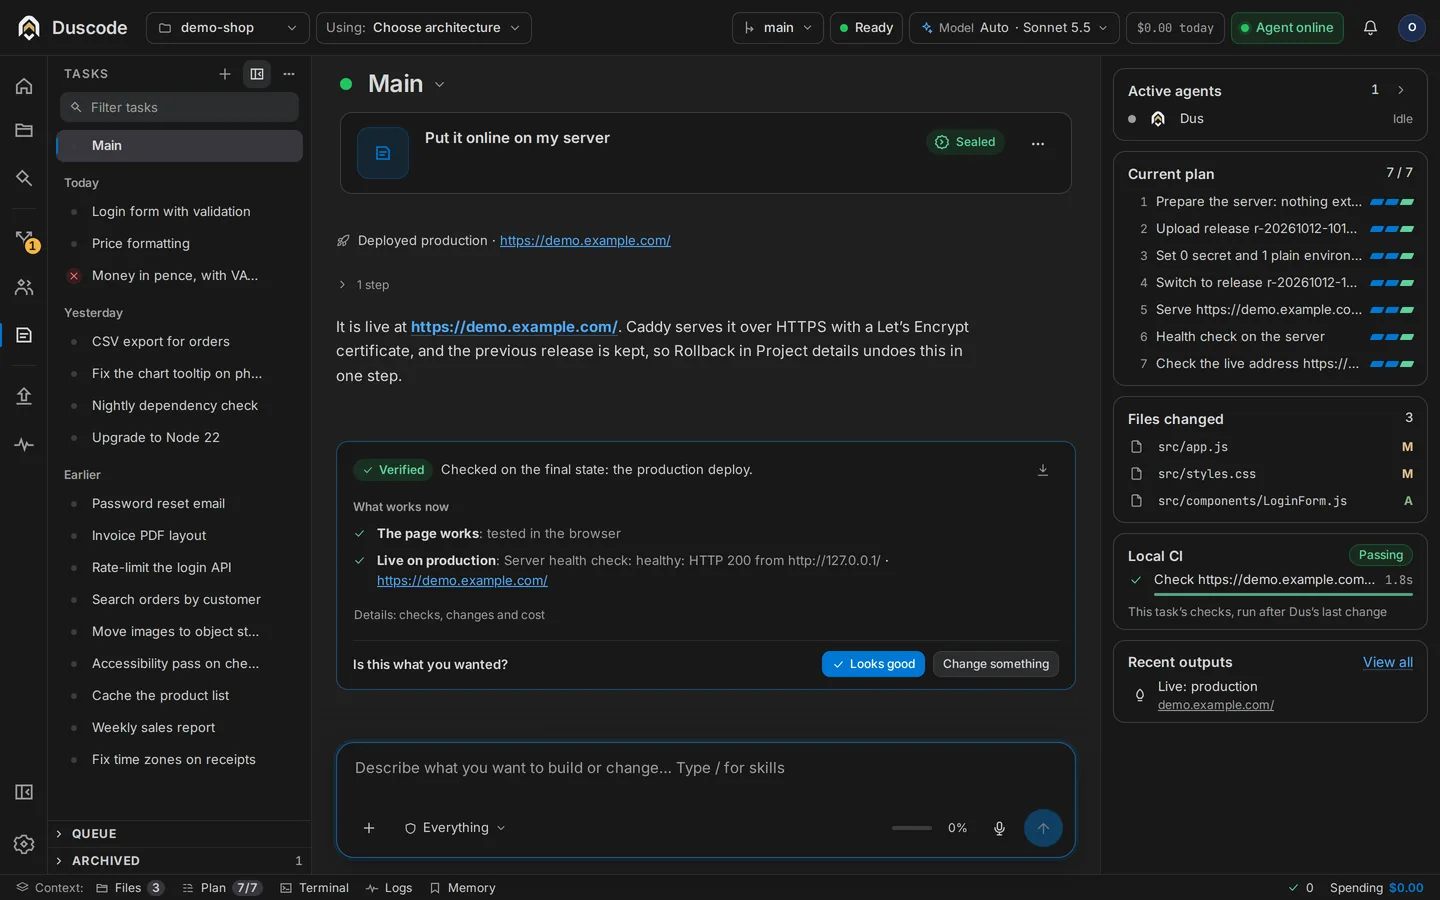Click the Change something button

click(996, 664)
